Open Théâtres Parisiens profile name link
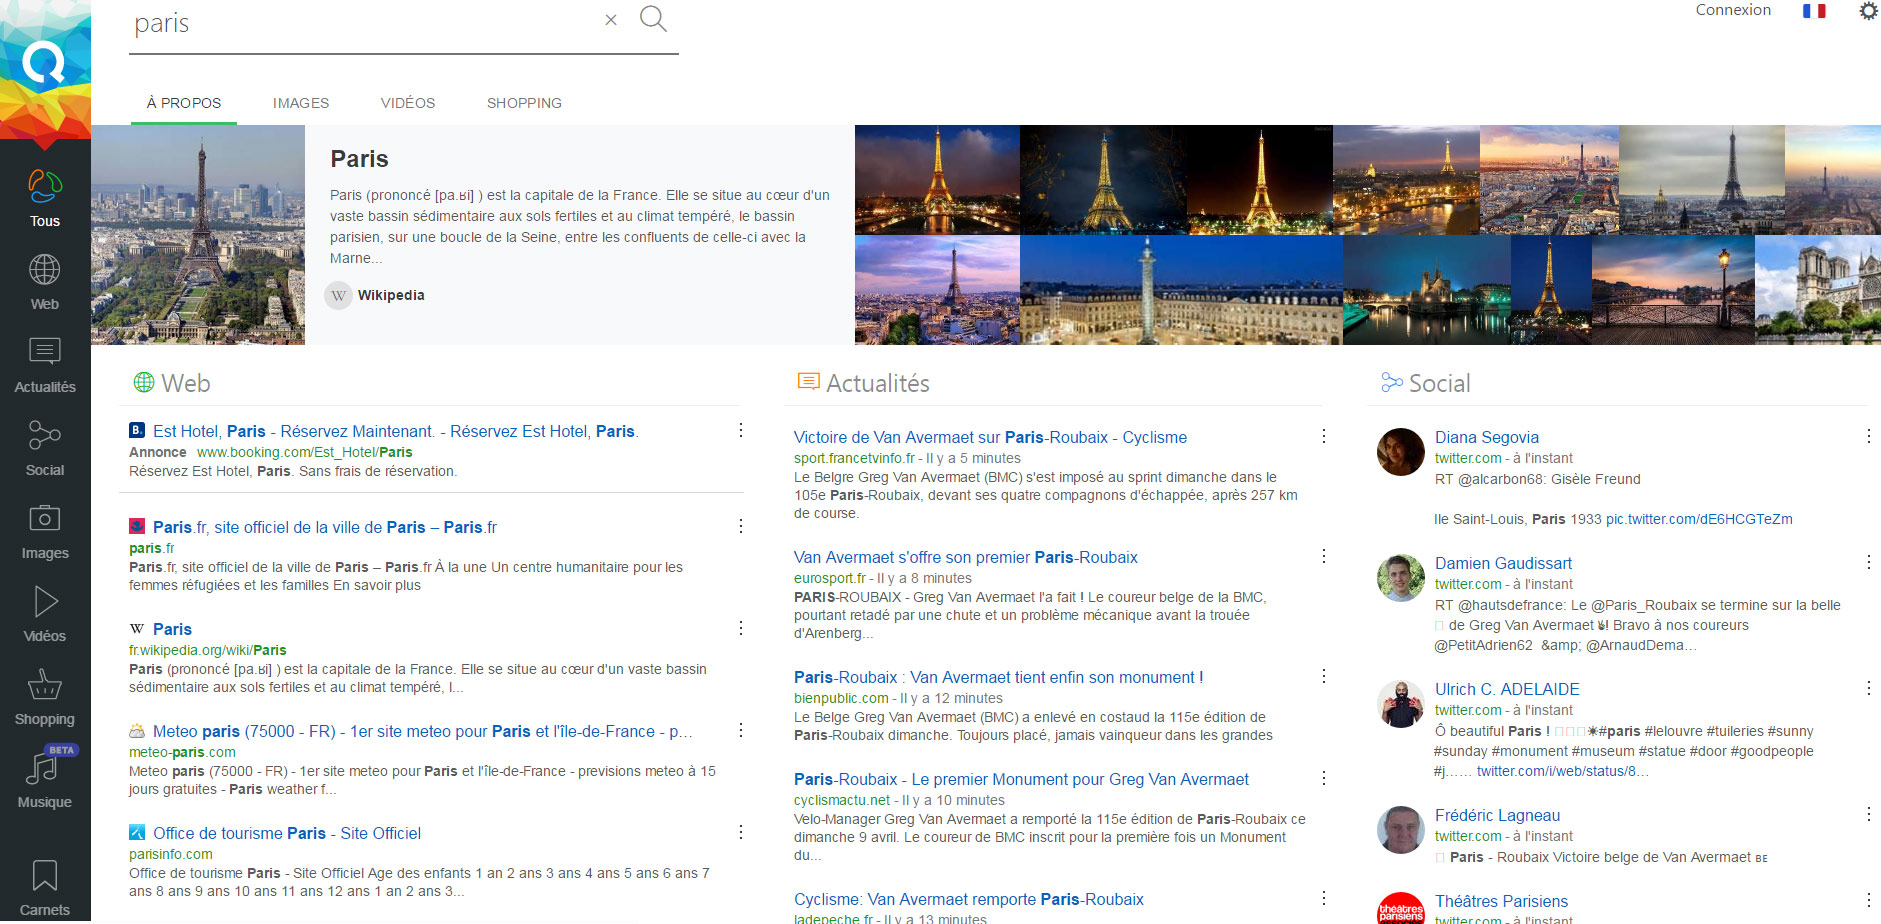The width and height of the screenshot is (1881, 924). [1501, 901]
